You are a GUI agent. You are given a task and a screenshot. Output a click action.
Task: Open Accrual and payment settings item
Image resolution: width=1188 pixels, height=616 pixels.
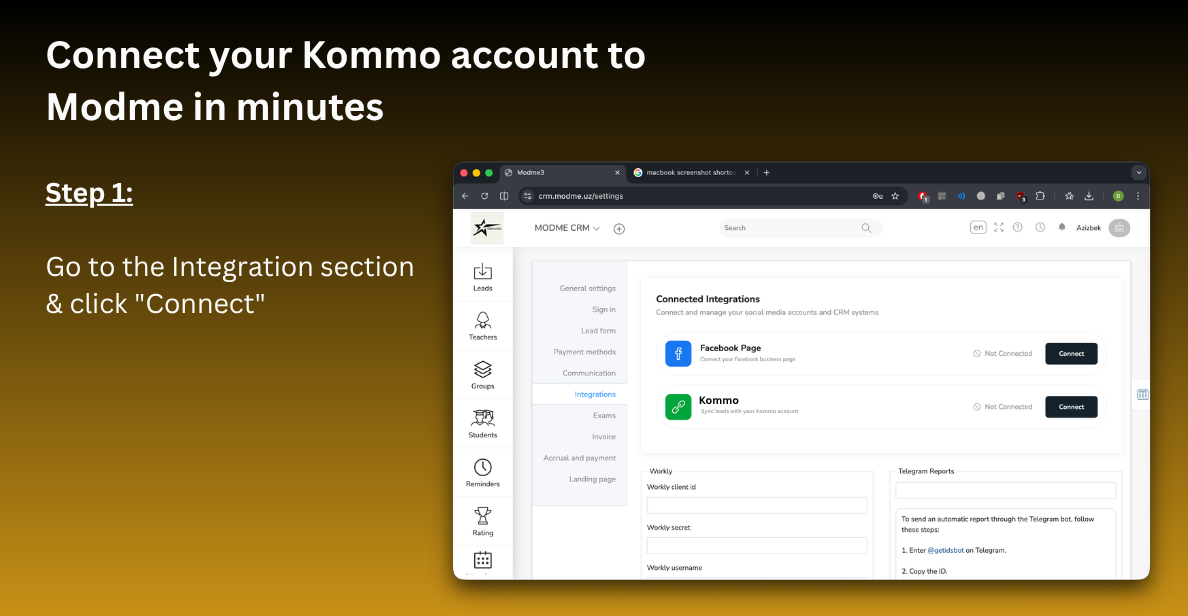tap(580, 458)
